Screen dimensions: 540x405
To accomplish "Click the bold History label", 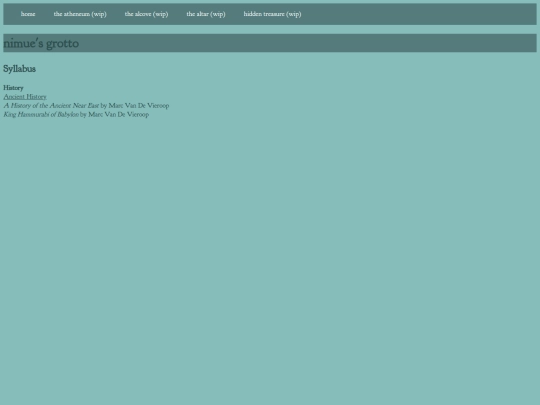I will 13,88.
